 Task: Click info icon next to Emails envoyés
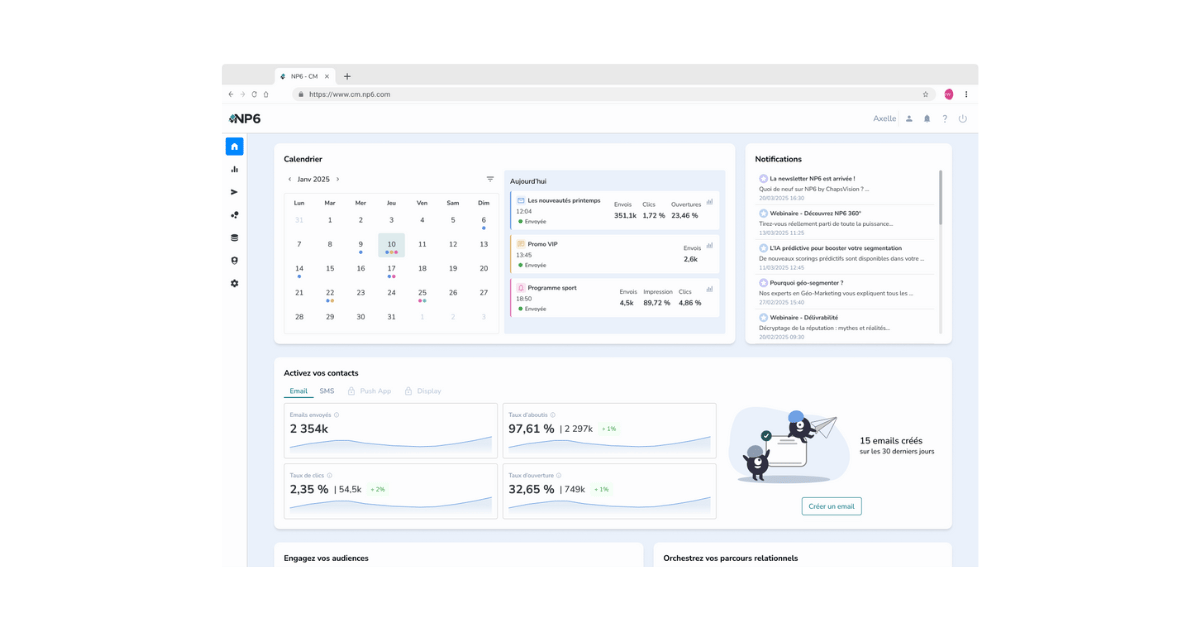click(x=336, y=415)
